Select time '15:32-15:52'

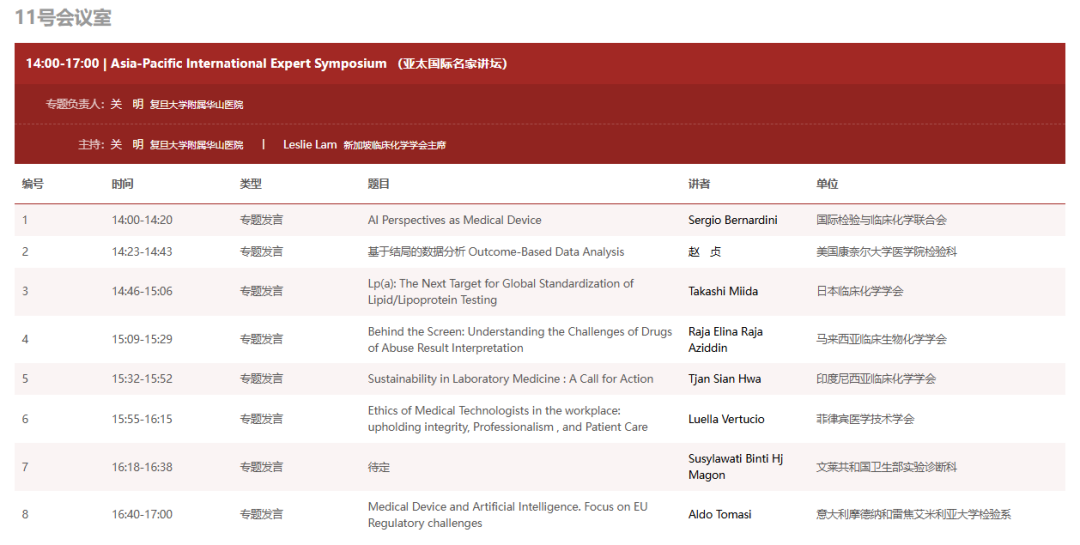point(142,379)
